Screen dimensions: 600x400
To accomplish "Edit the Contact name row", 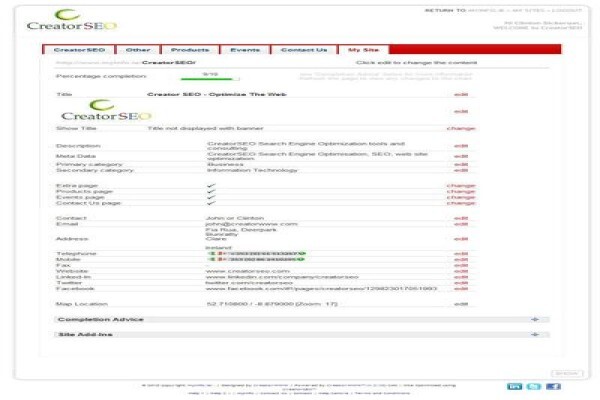I will [461, 218].
